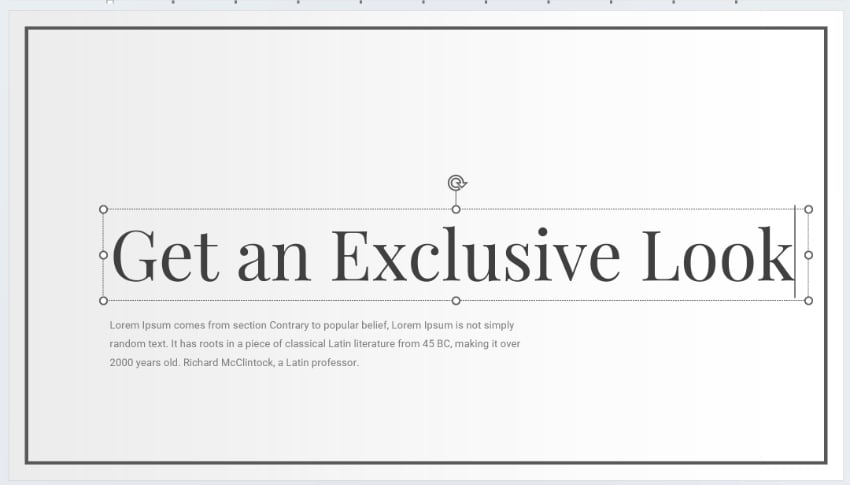Click the top-center resize handle of title box

(x=456, y=209)
